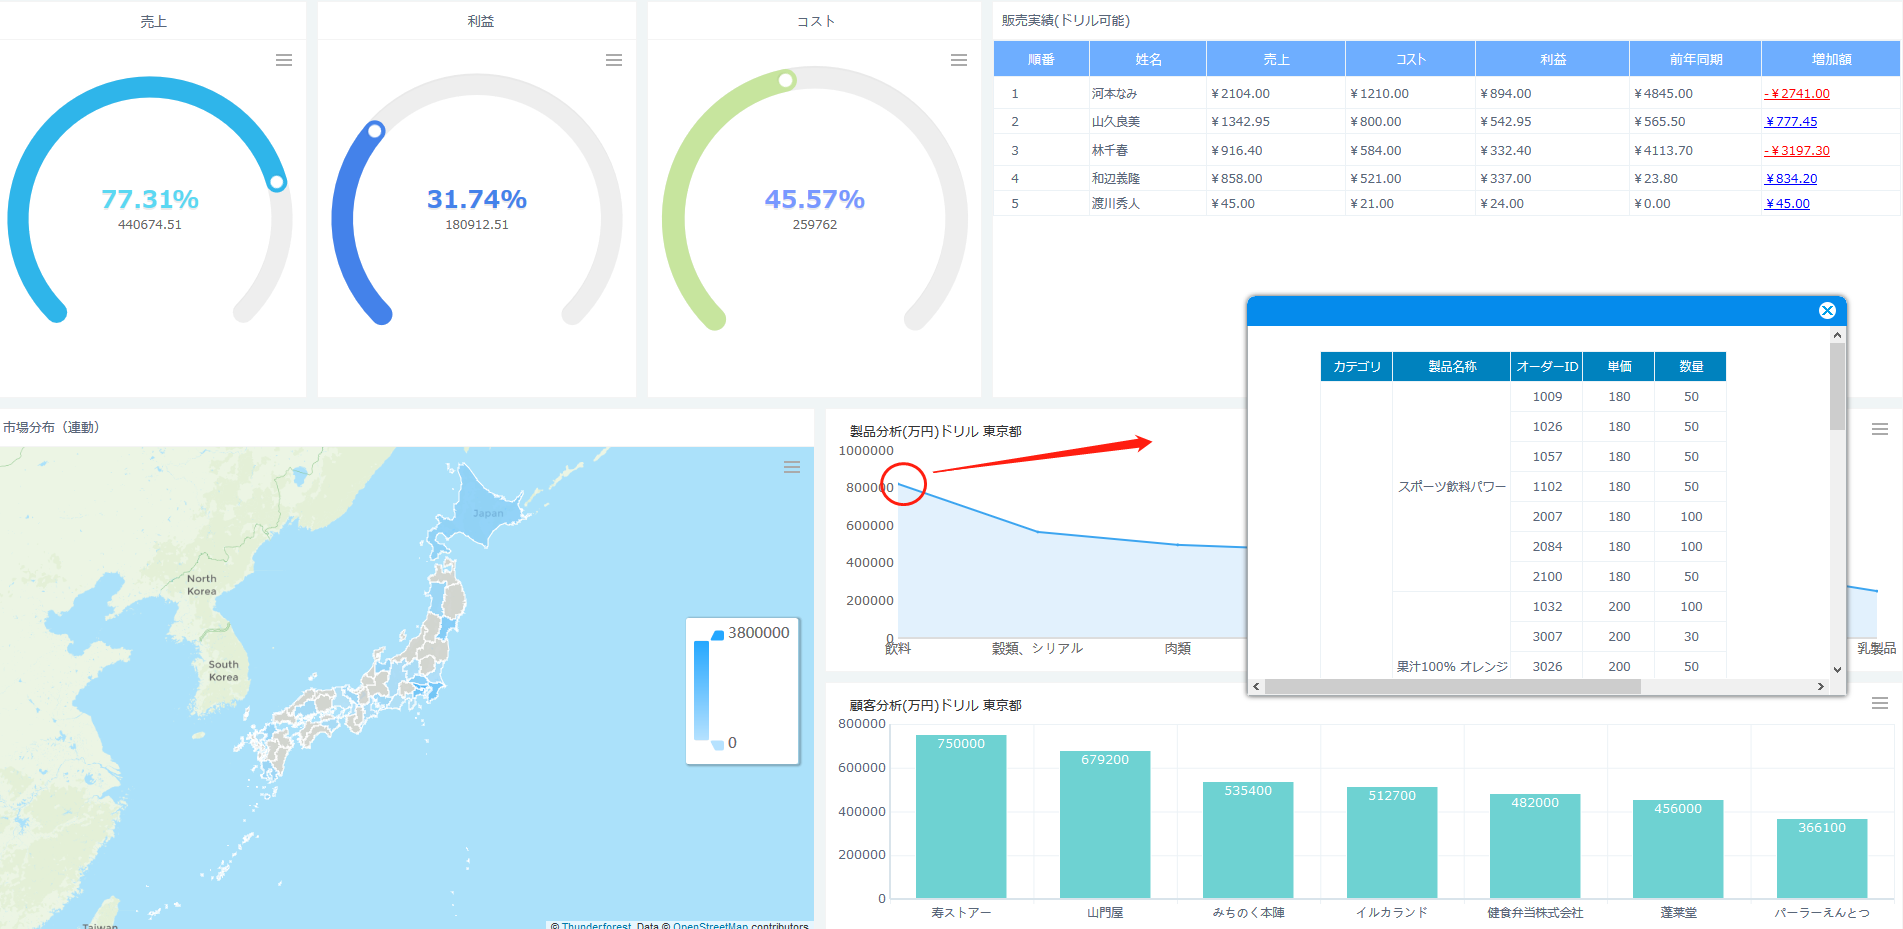Viewport: 1903px width, 929px height.
Task: Click the 単価 header in popup table
Action: [x=1619, y=367]
